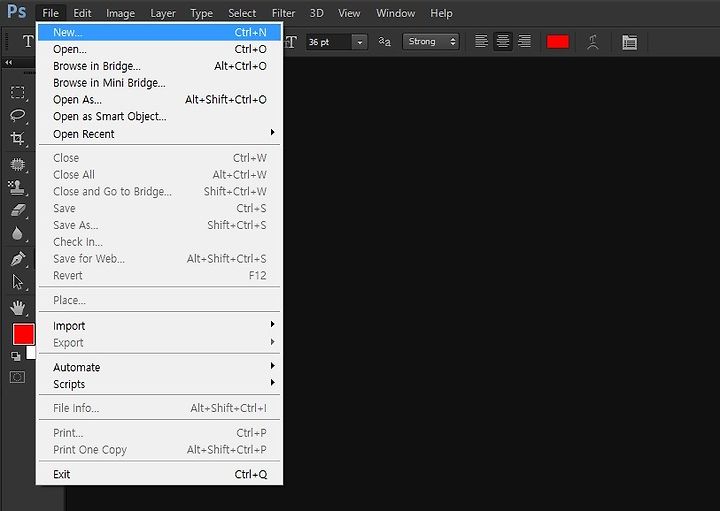
Task: Select the Clone Stamp tool
Action: (17, 187)
